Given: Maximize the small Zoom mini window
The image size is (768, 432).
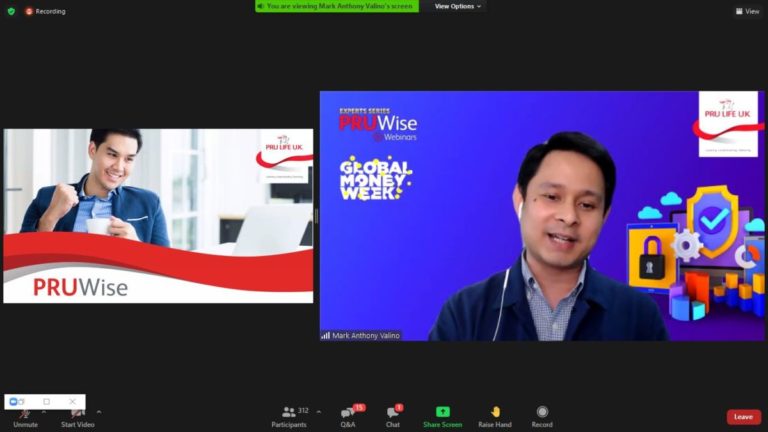Looking at the screenshot, I should (x=47, y=402).
